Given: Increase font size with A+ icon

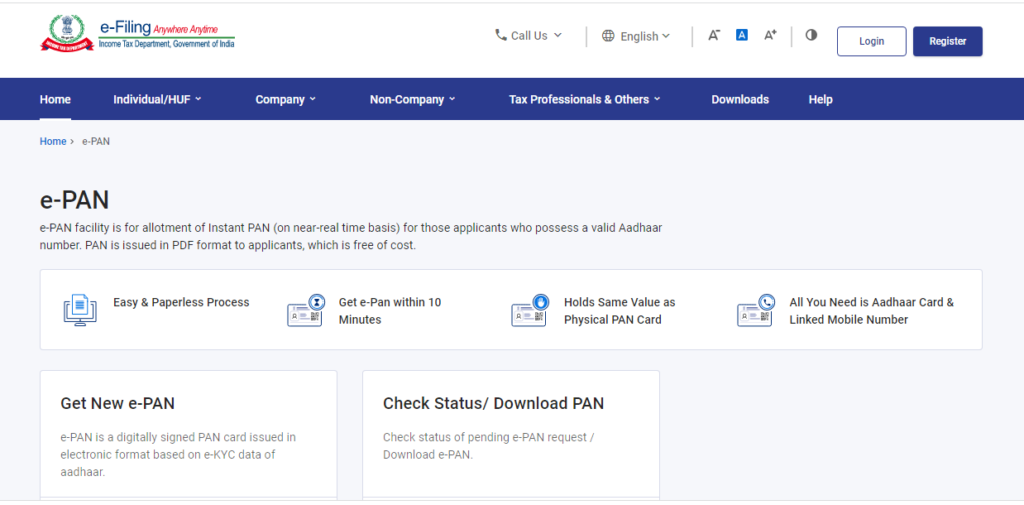Looking at the screenshot, I should click(x=770, y=35).
